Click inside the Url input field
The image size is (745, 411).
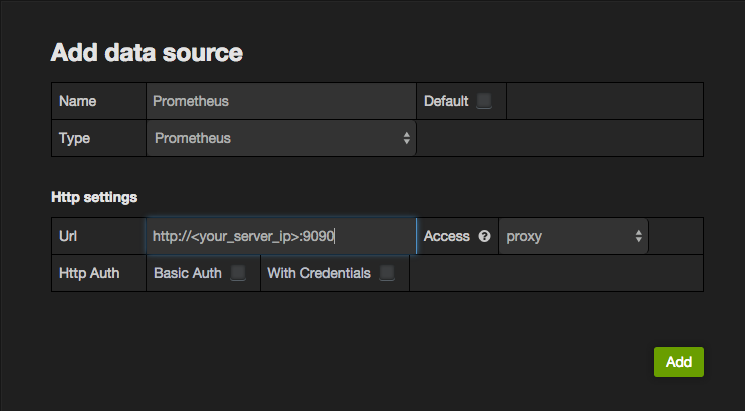point(281,236)
